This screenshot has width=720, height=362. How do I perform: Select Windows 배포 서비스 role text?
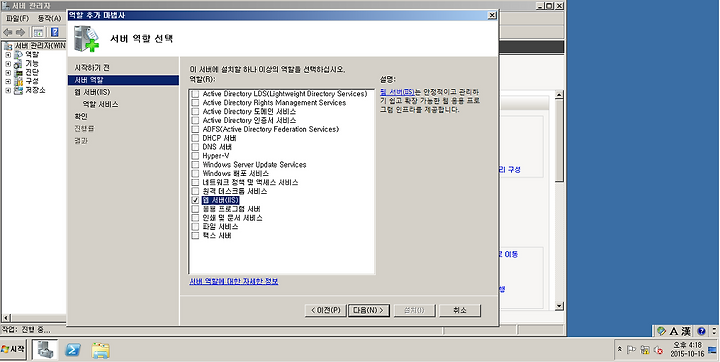click(x=236, y=174)
